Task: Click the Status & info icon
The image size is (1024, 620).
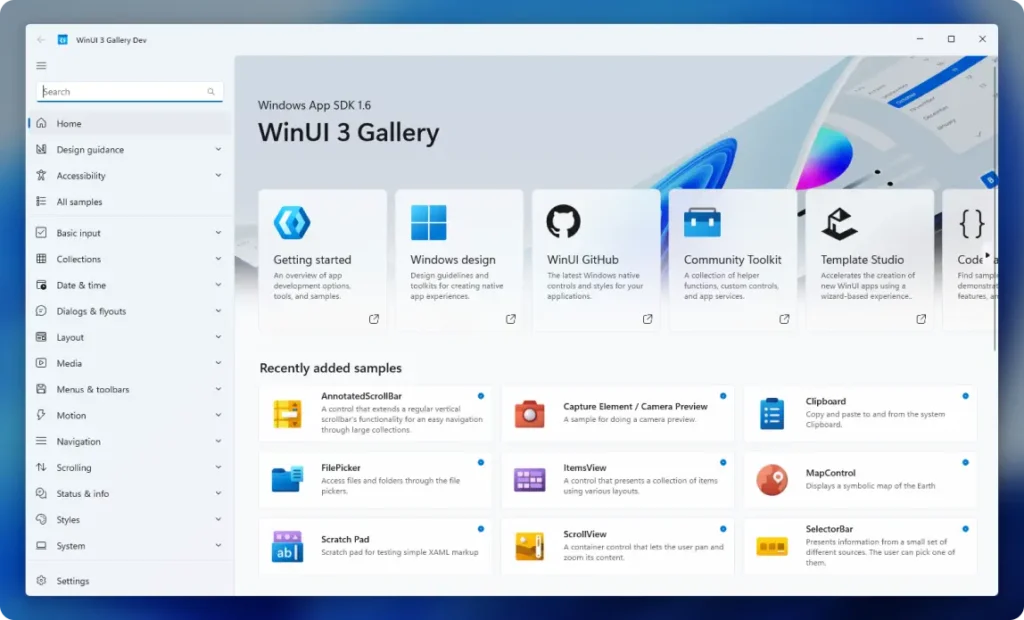Action: [41, 493]
